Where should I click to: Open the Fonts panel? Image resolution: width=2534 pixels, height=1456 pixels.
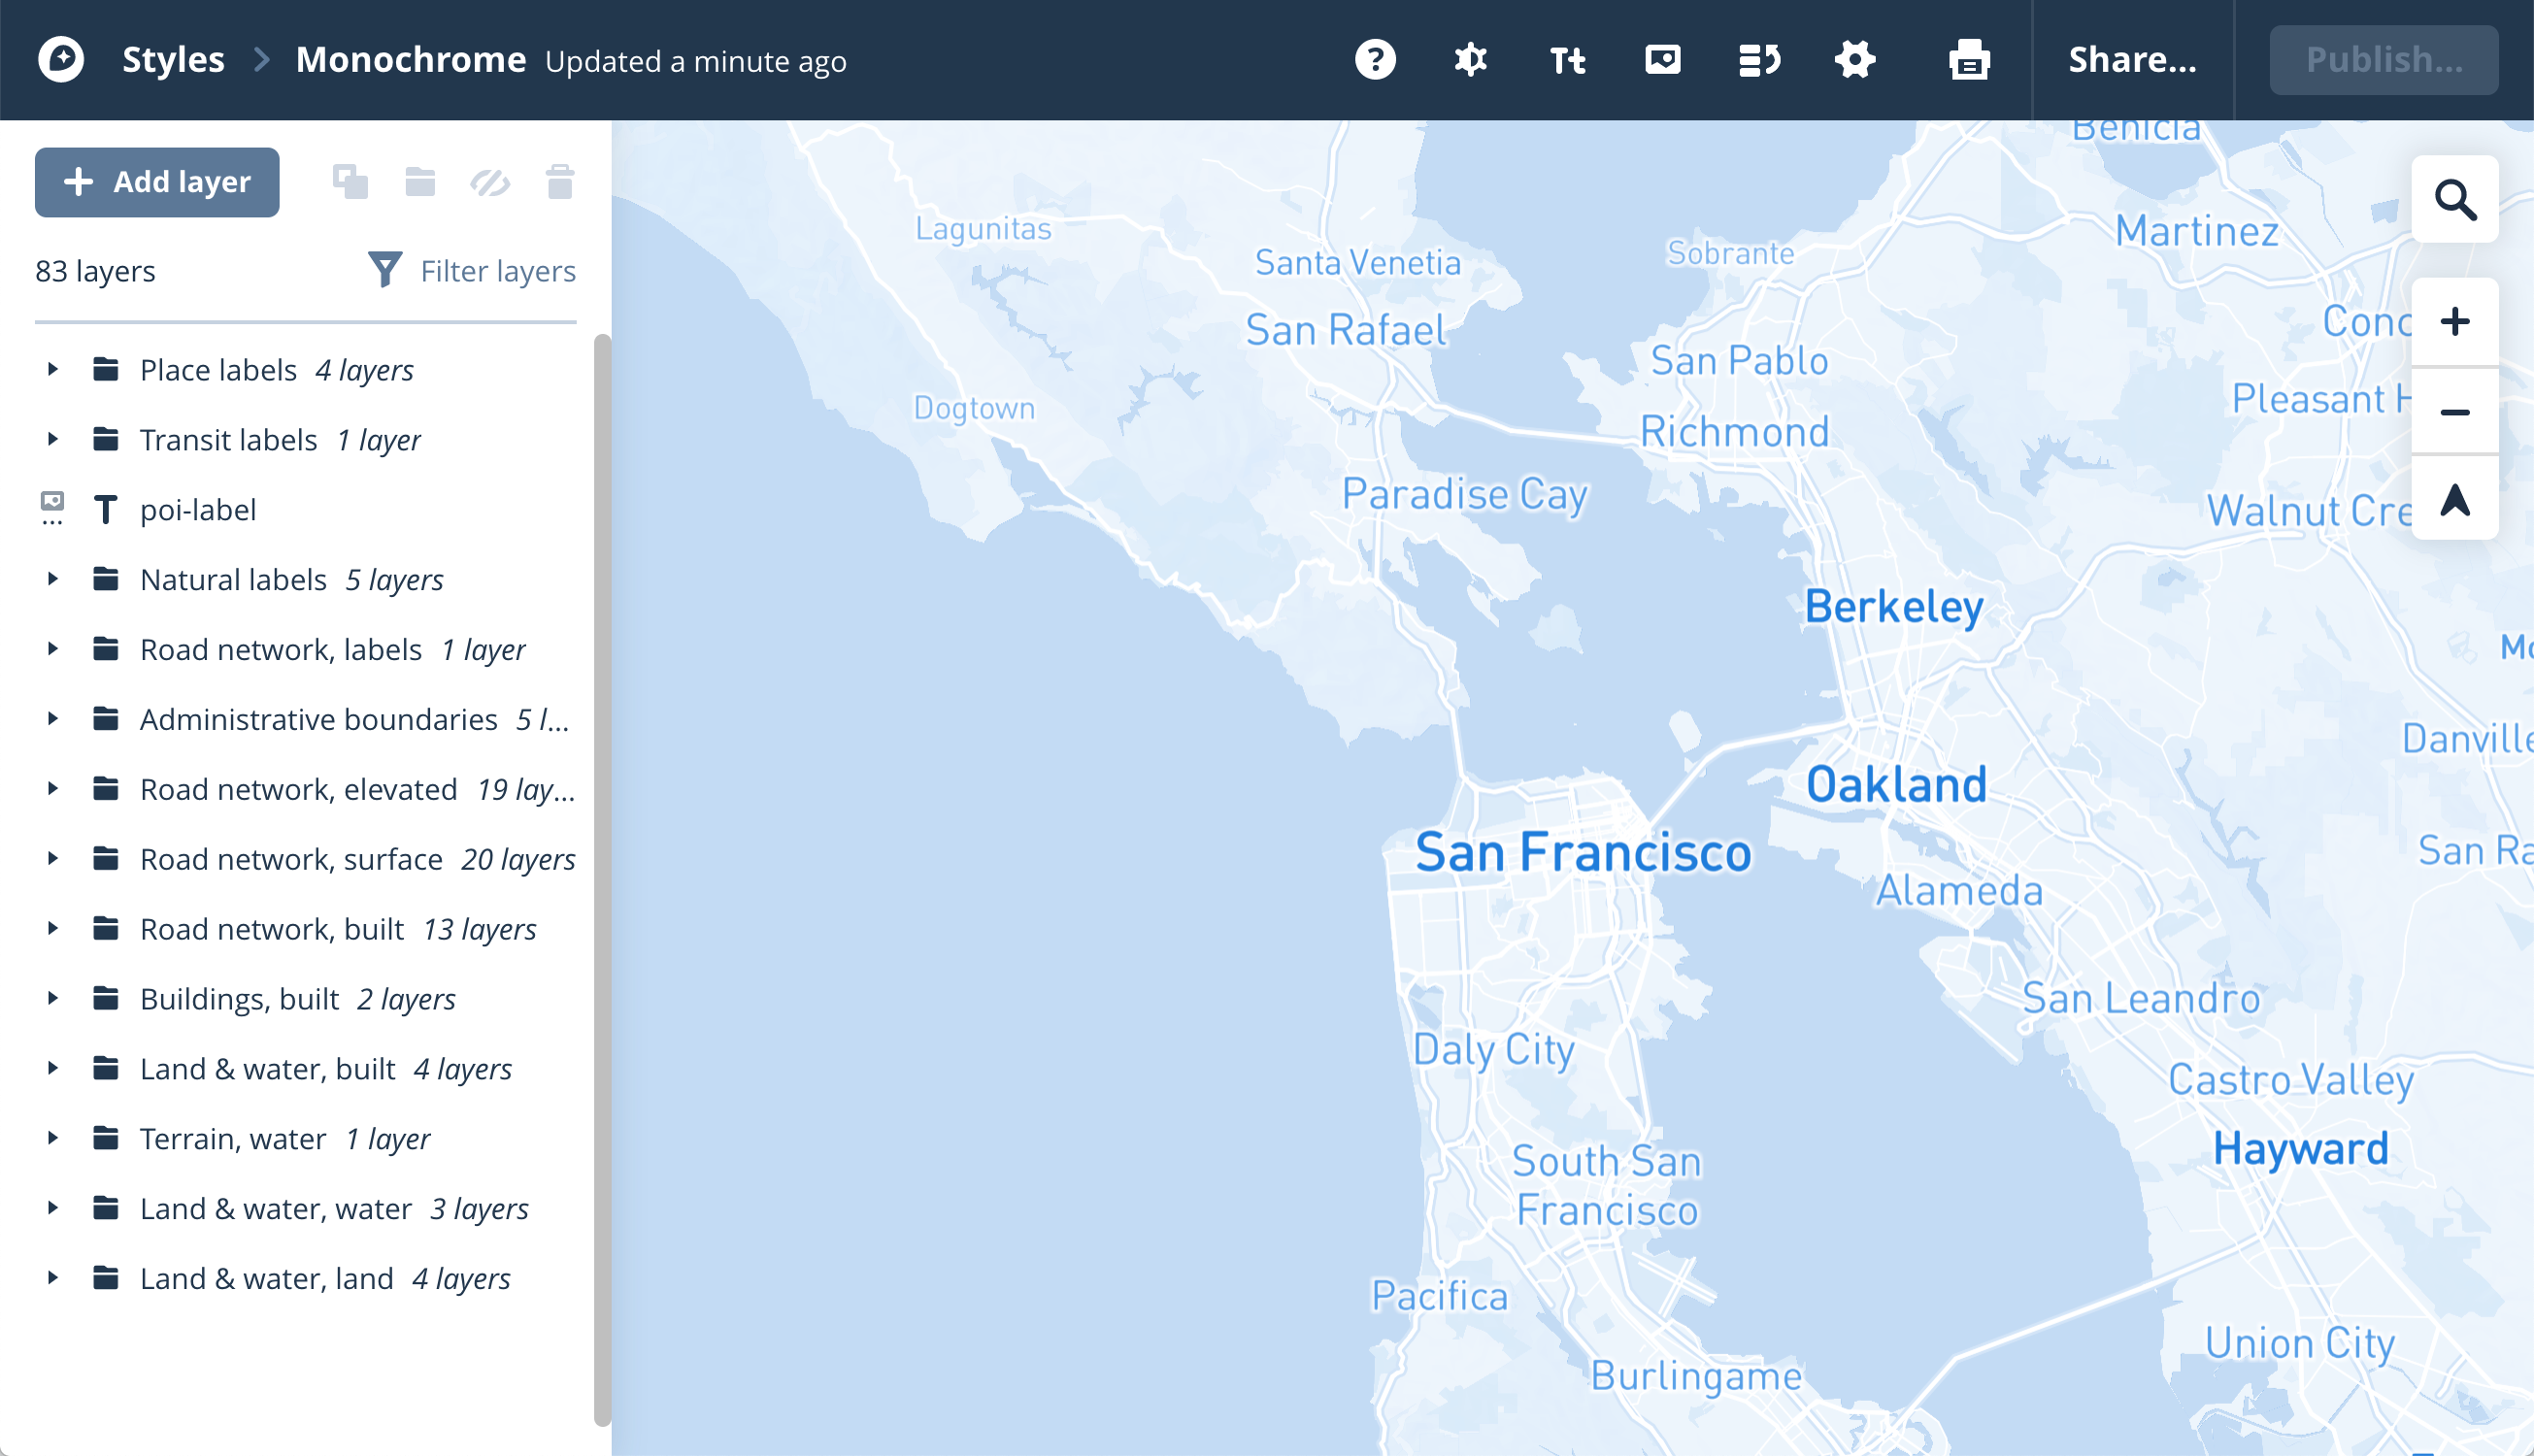1566,60
